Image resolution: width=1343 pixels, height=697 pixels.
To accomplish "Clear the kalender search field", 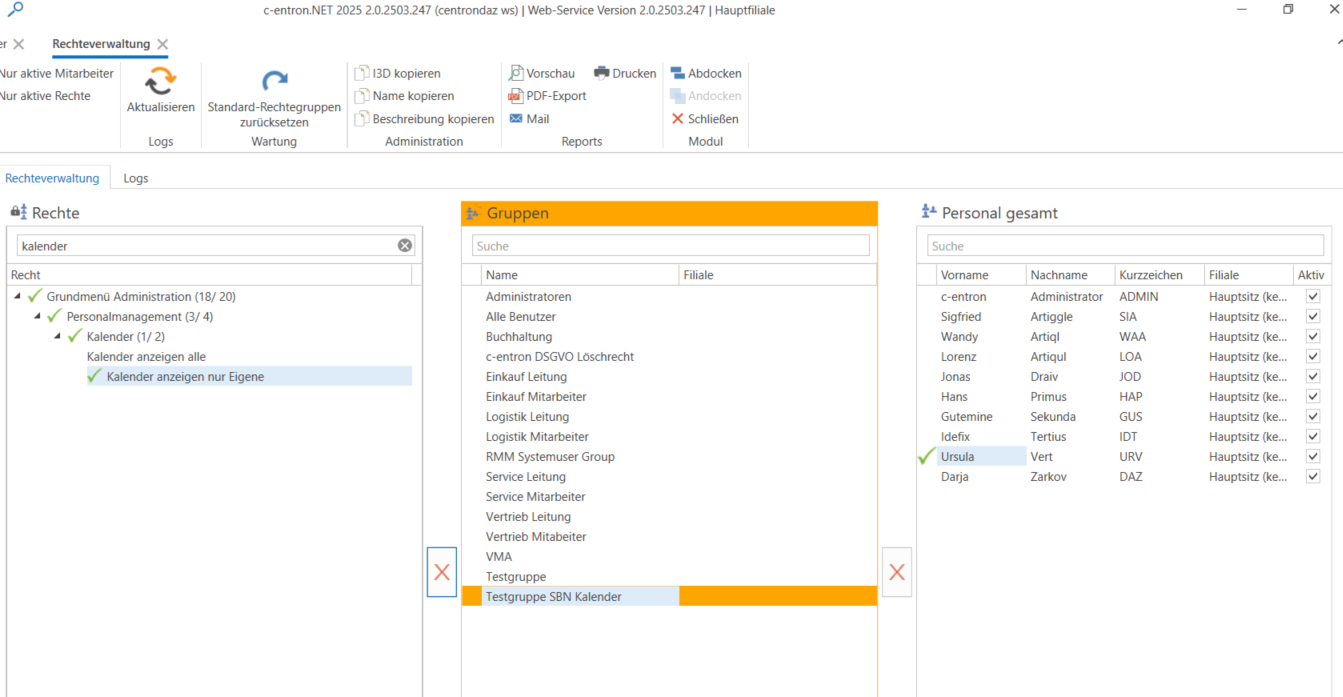I will coord(405,246).
